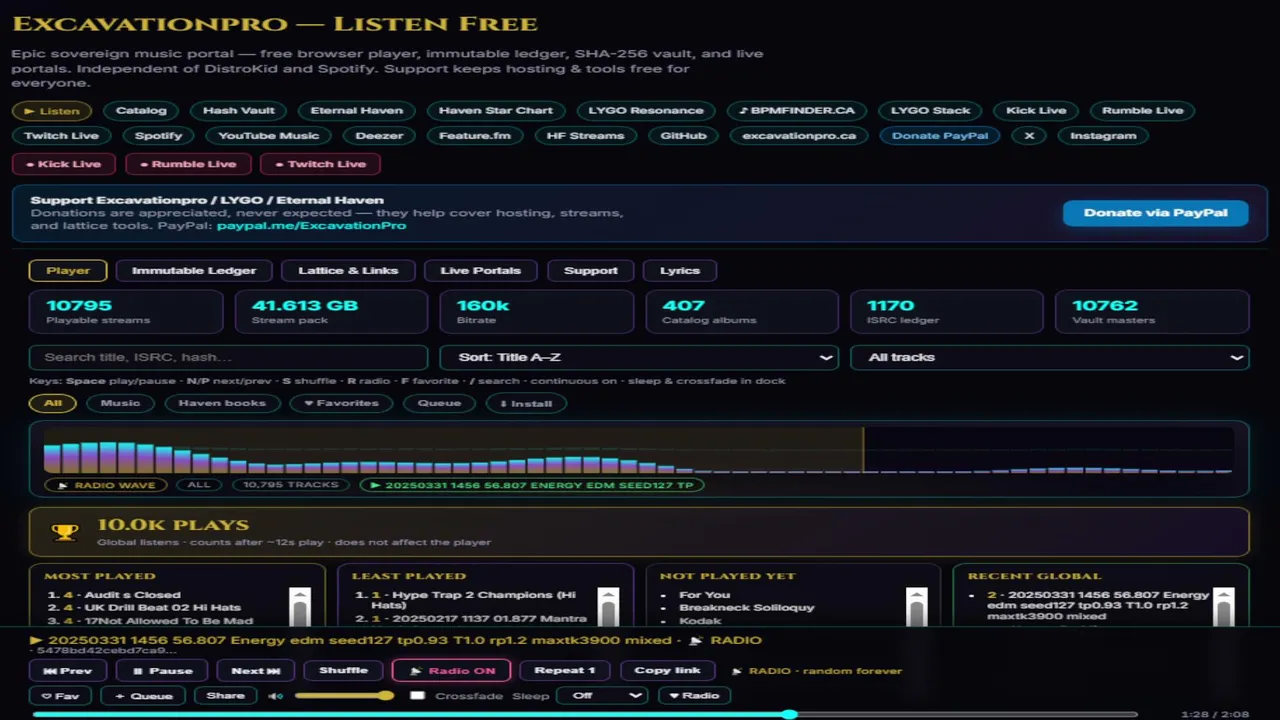Viewport: 1280px width, 720px height.
Task: Go to previous track with Prev
Action: [68, 671]
